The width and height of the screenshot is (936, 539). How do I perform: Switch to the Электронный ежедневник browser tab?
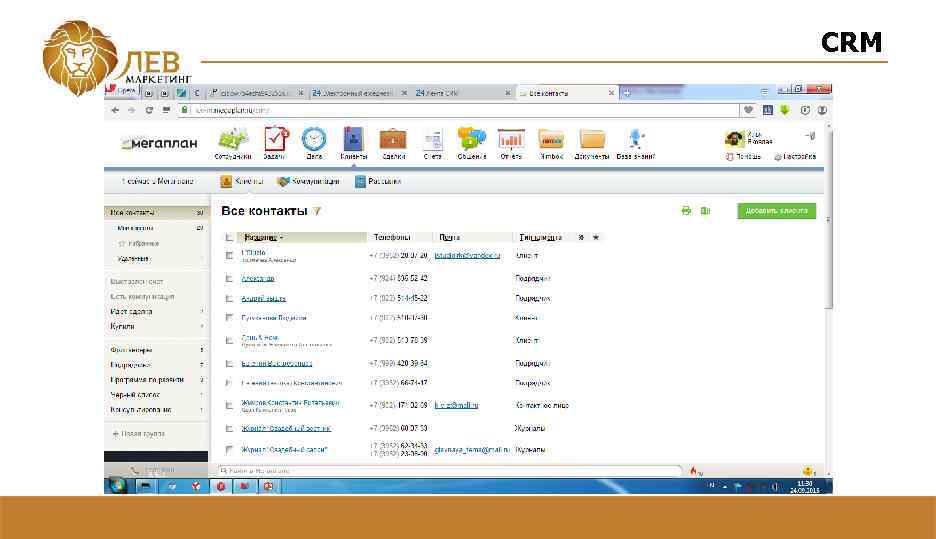pos(359,93)
